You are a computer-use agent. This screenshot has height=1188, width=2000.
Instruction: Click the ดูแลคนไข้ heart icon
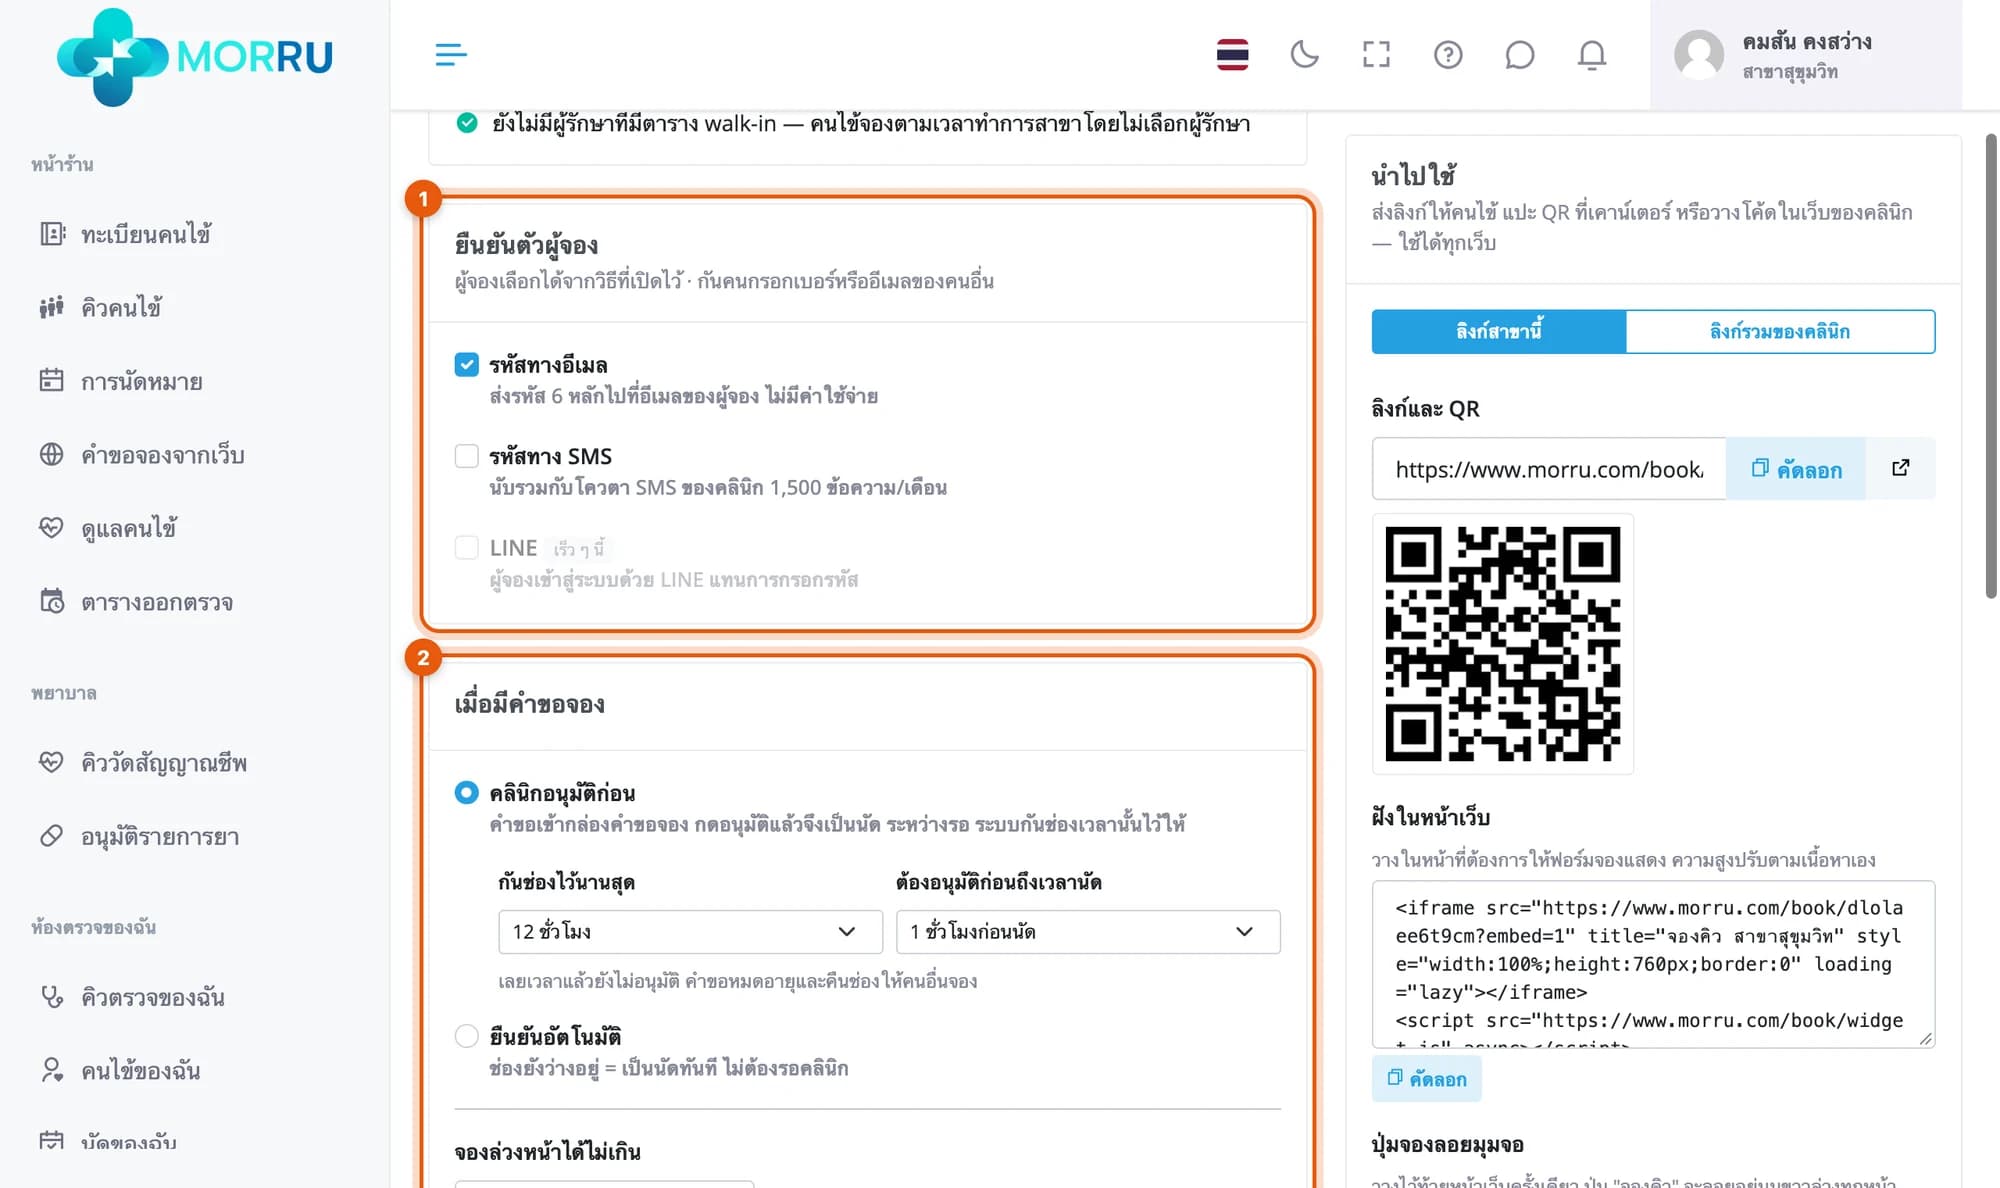click(51, 528)
